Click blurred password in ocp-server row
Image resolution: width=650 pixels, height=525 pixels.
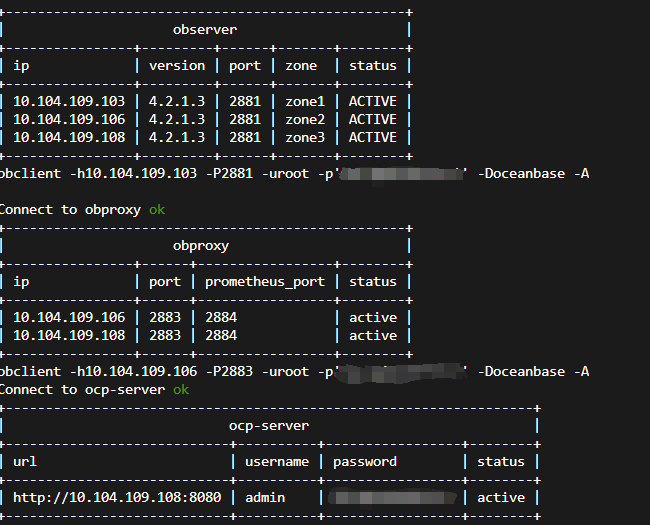point(393,498)
